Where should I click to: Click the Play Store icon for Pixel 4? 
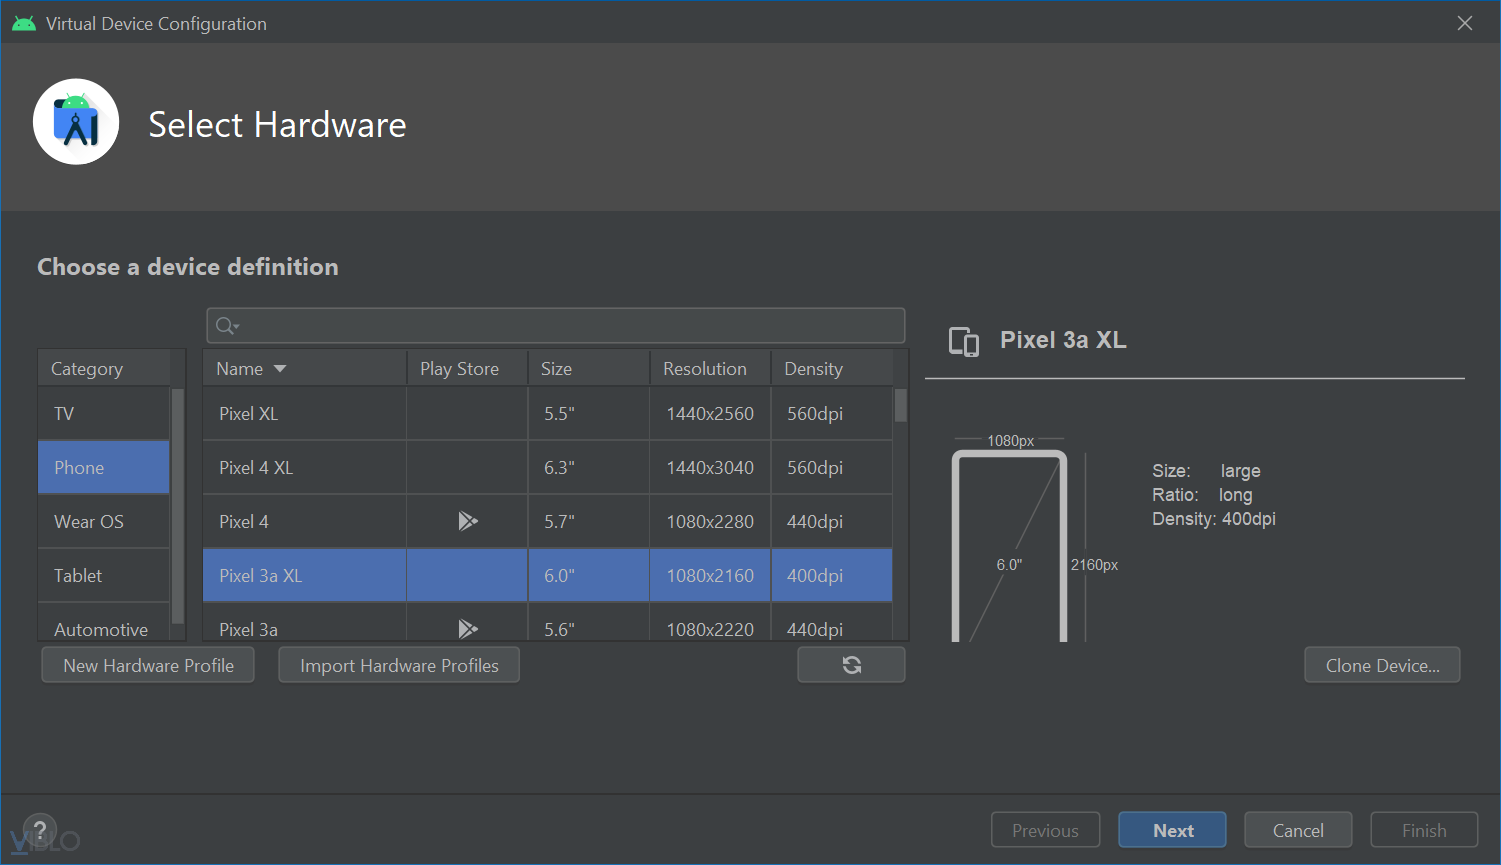coord(467,521)
